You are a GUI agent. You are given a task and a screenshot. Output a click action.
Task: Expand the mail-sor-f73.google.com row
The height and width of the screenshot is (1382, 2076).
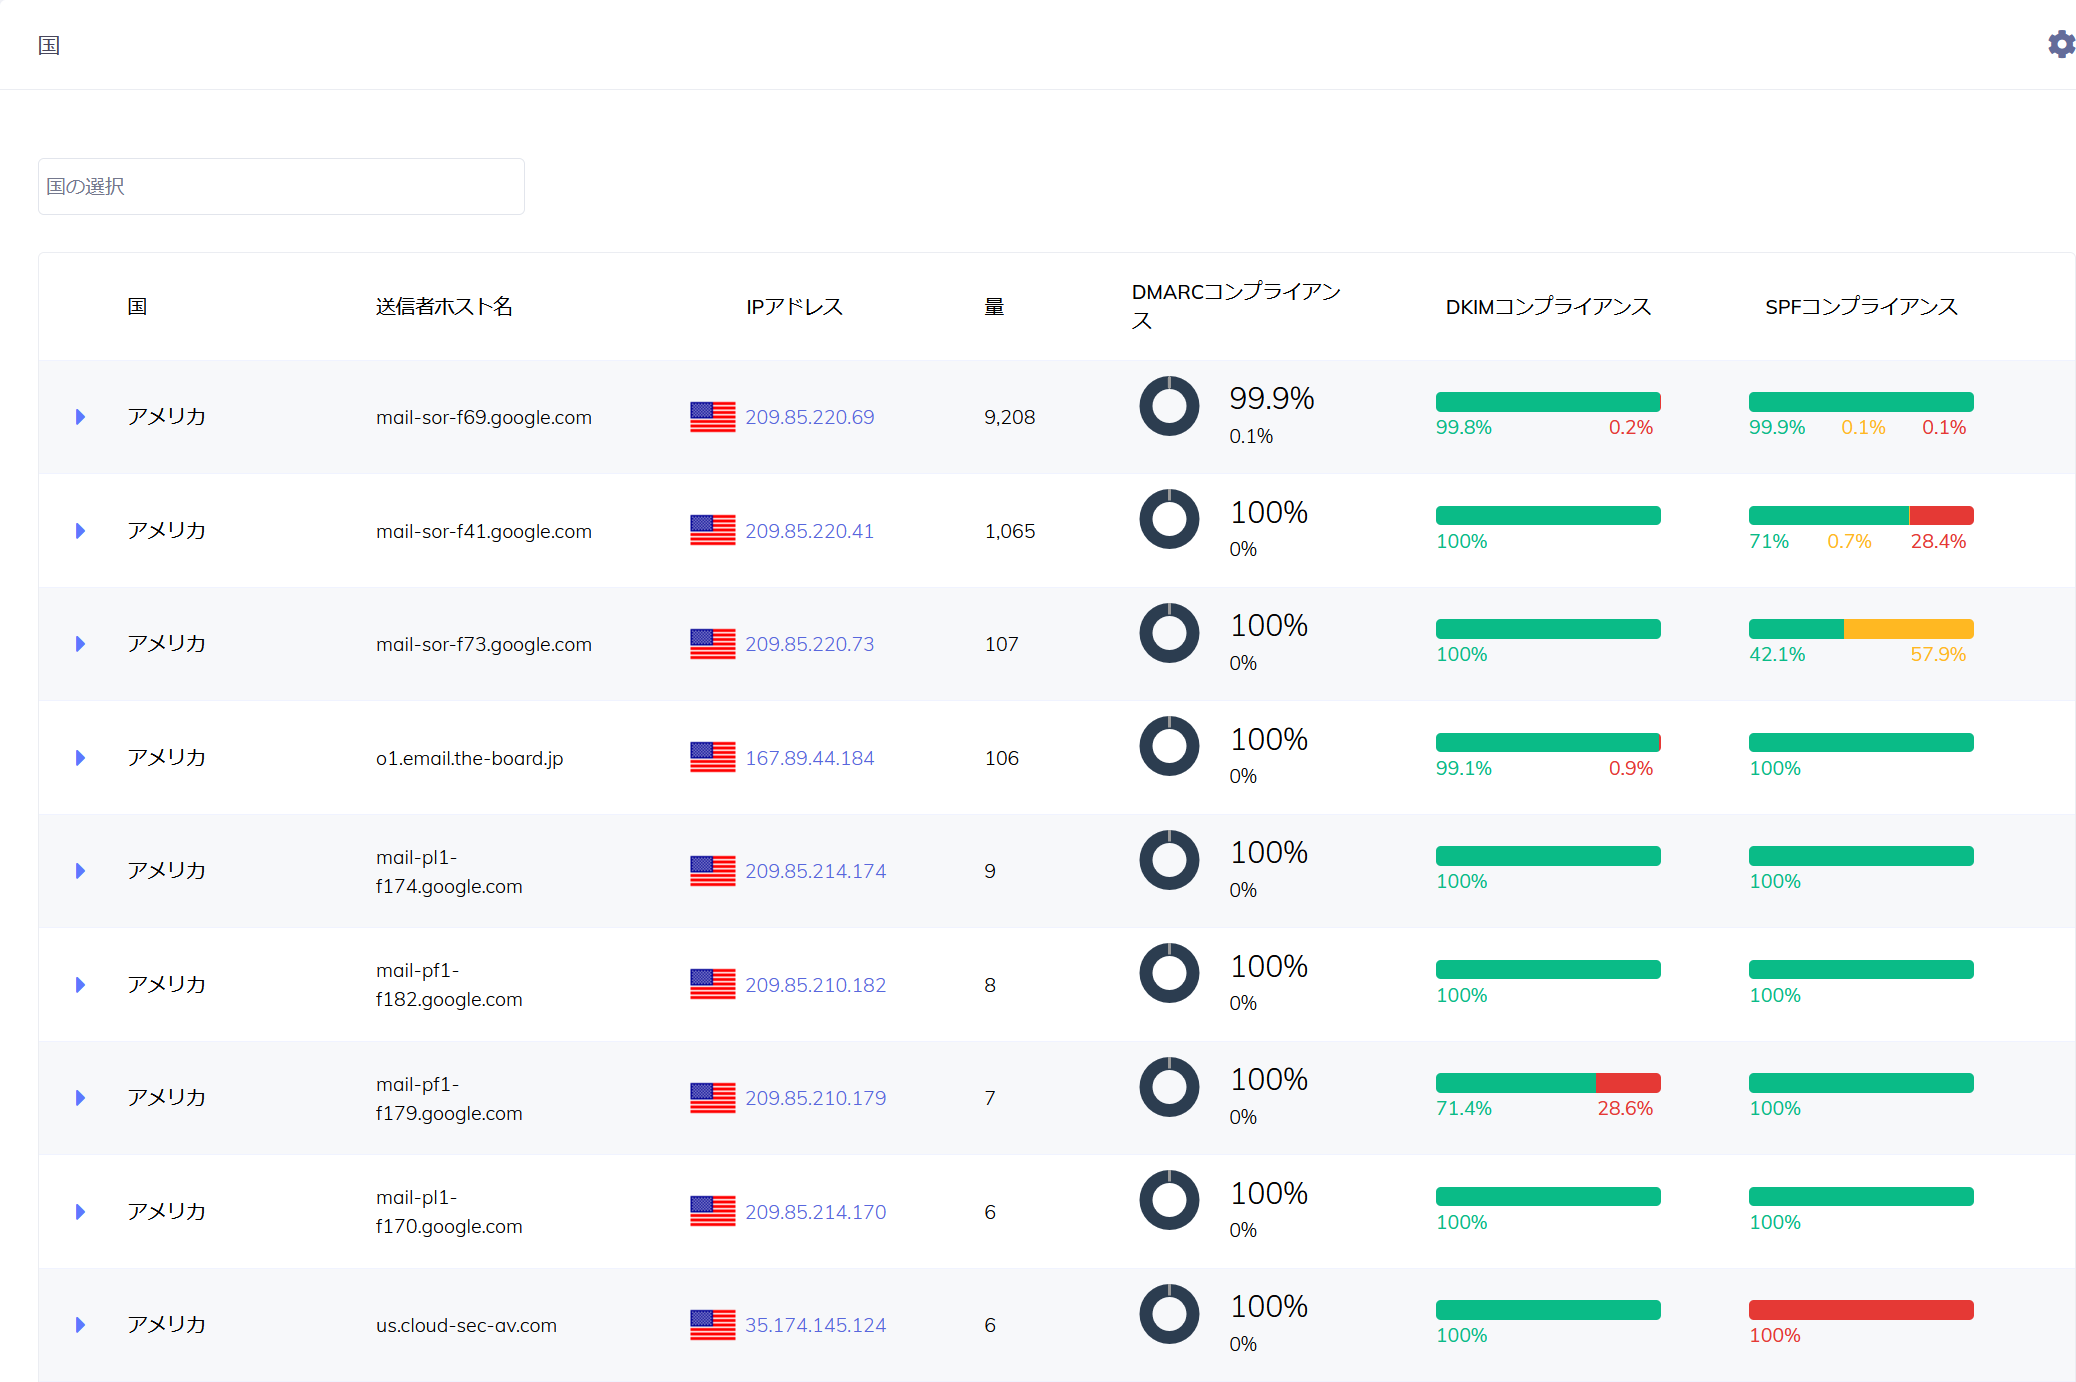point(80,644)
